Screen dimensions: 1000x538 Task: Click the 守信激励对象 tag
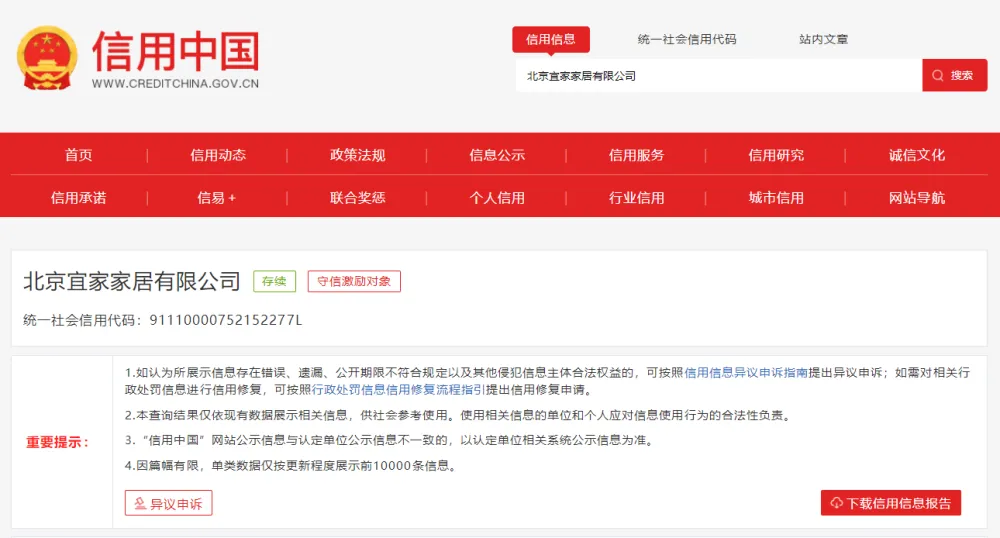pyautogui.click(x=354, y=281)
